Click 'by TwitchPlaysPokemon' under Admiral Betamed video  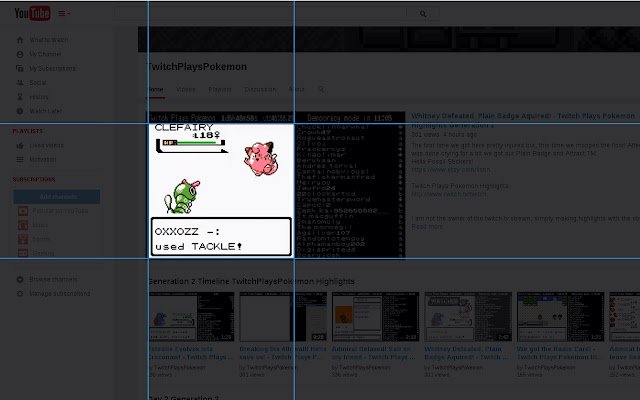click(361, 368)
